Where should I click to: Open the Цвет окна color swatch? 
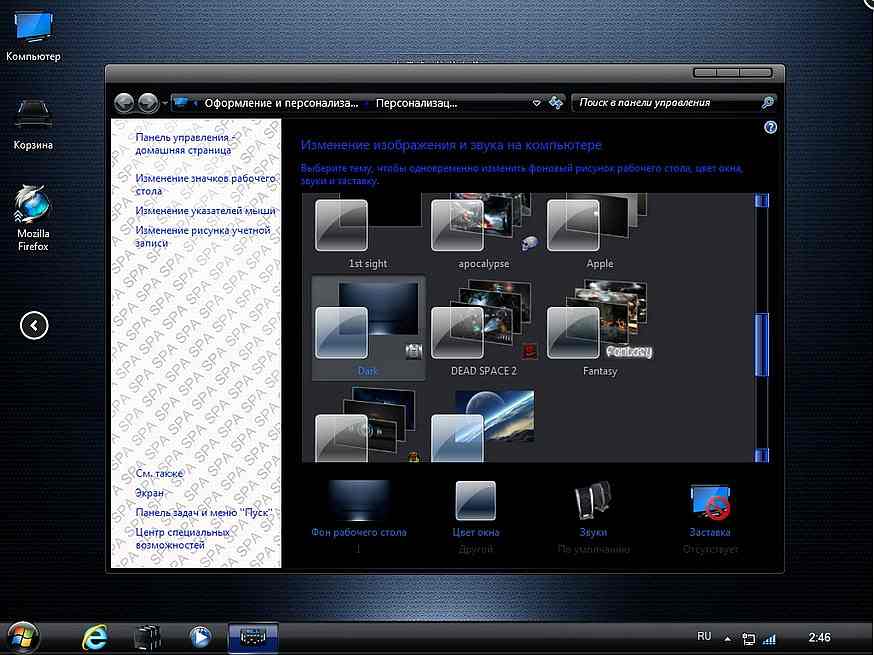coord(476,501)
